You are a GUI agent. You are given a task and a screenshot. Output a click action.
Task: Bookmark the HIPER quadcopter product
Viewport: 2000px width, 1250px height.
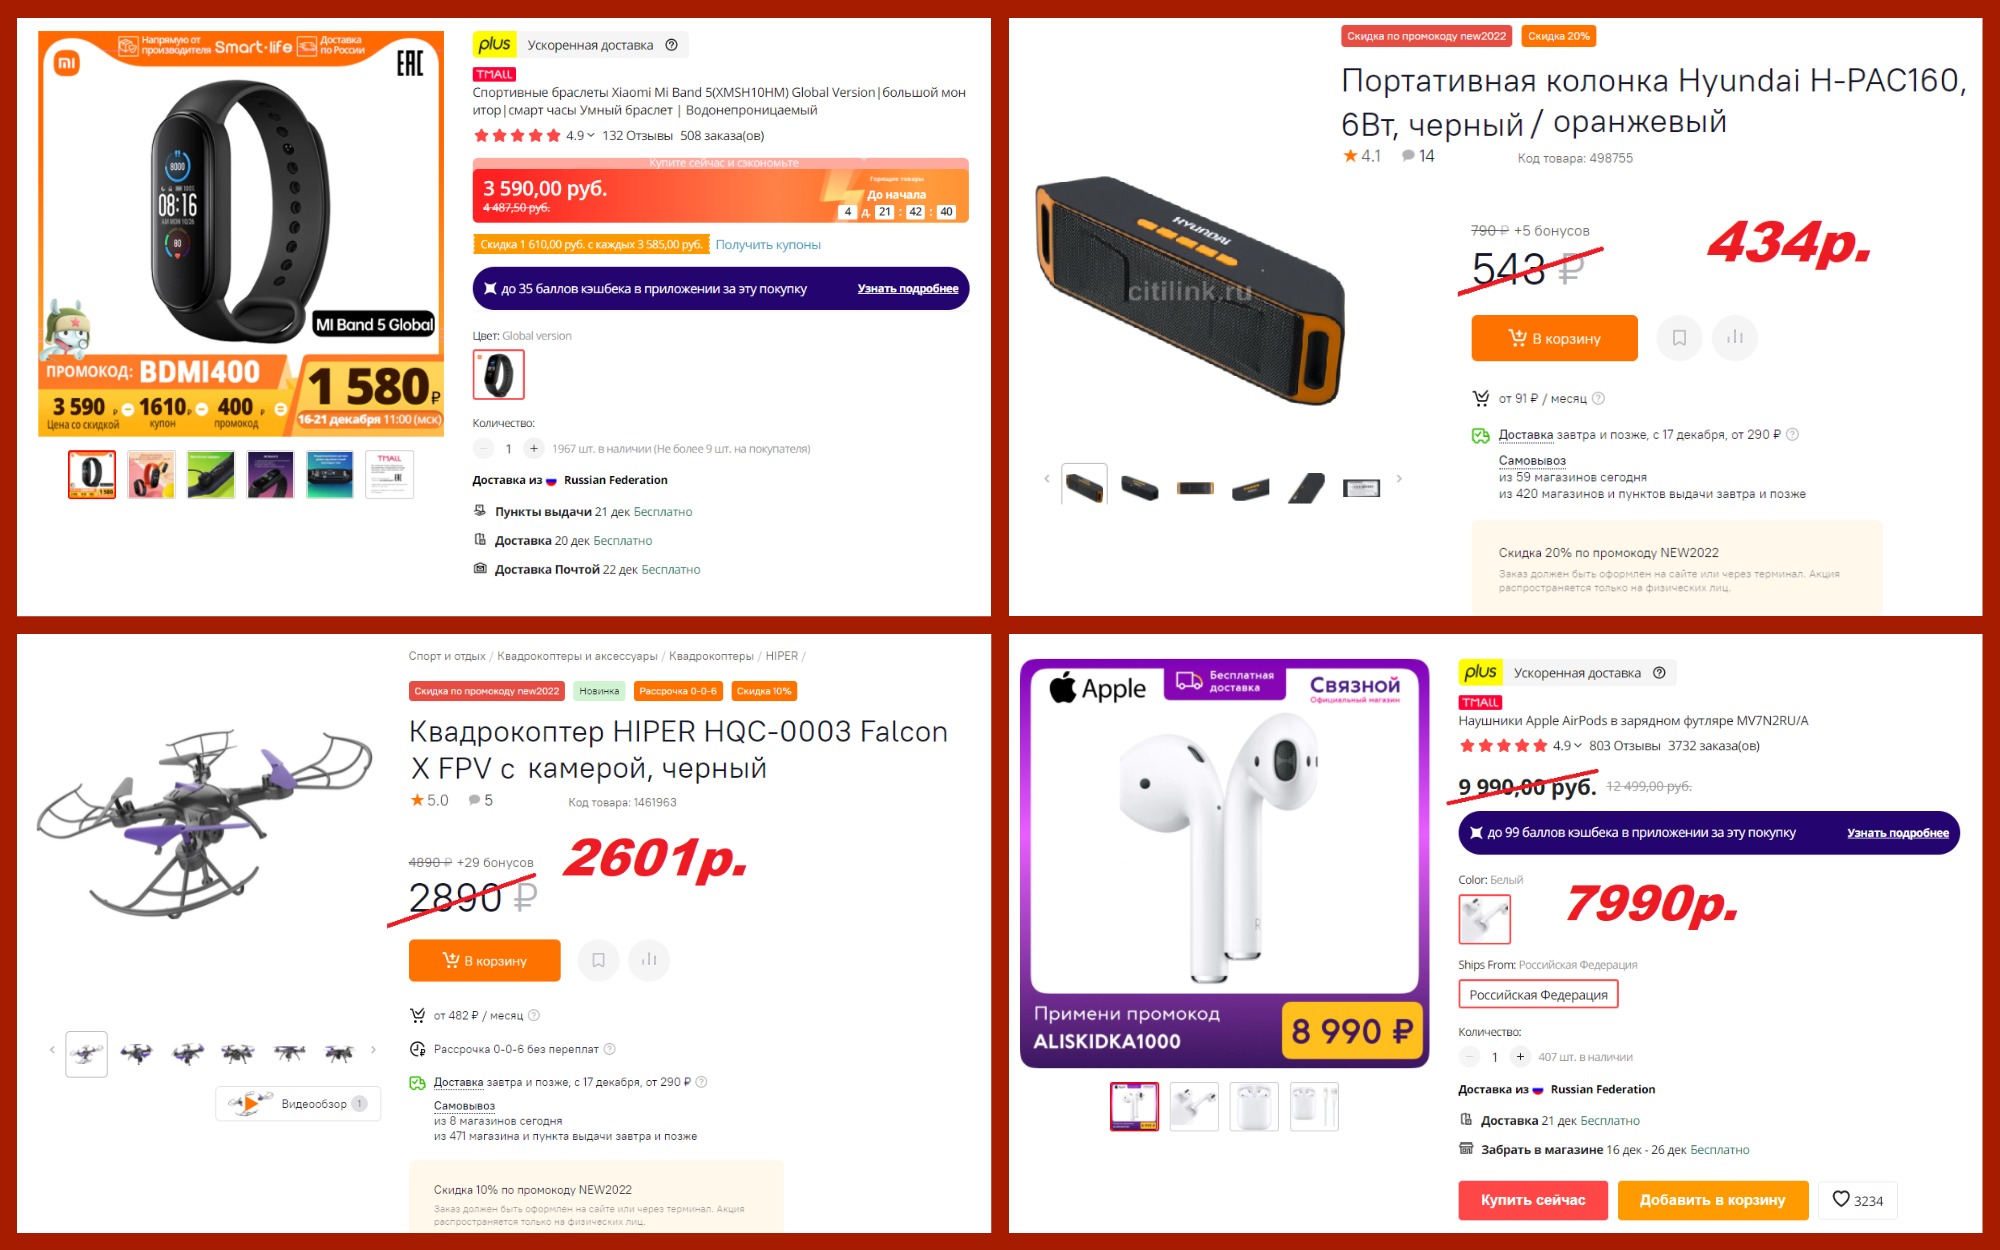pos(598,960)
